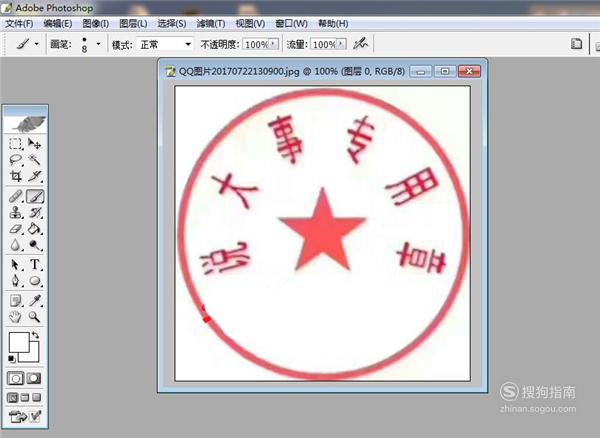Open the 图层(L) menu
This screenshot has width=600, height=438.
(132, 23)
